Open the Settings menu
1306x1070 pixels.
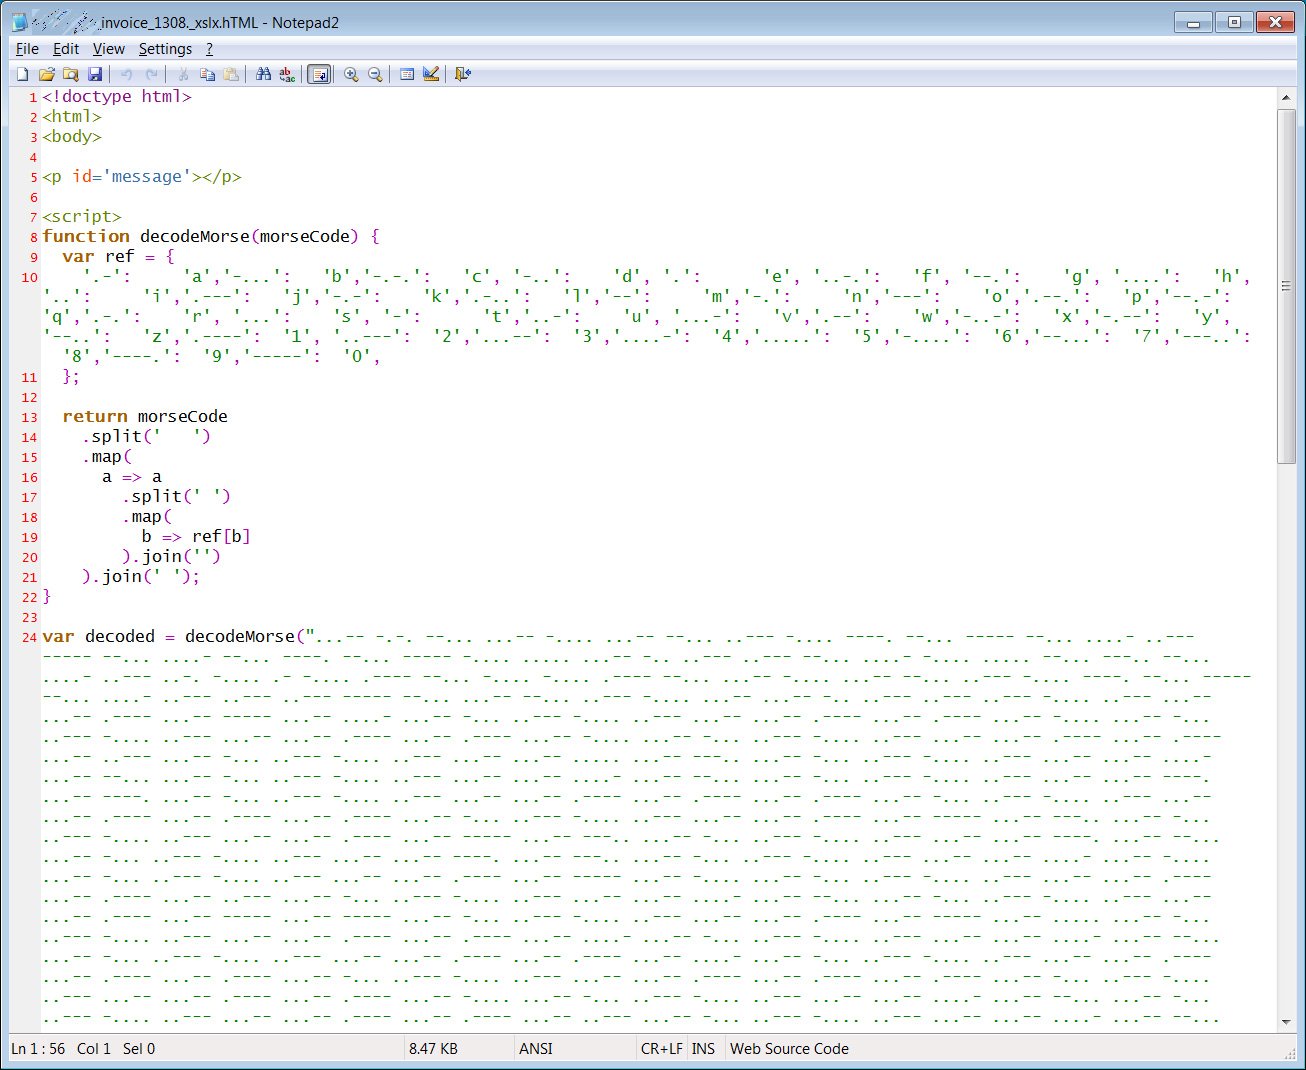click(x=164, y=48)
